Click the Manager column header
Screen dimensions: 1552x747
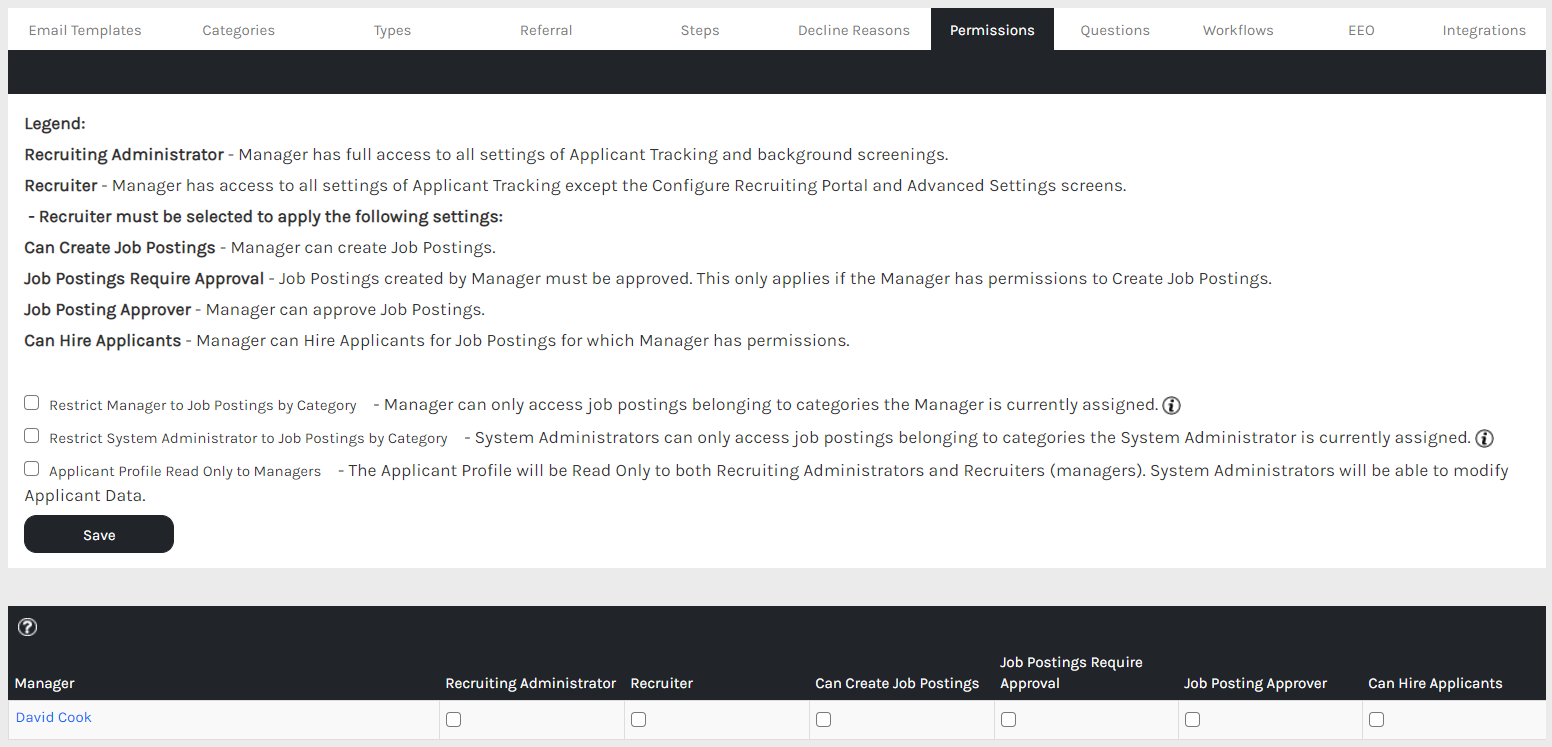[x=45, y=683]
